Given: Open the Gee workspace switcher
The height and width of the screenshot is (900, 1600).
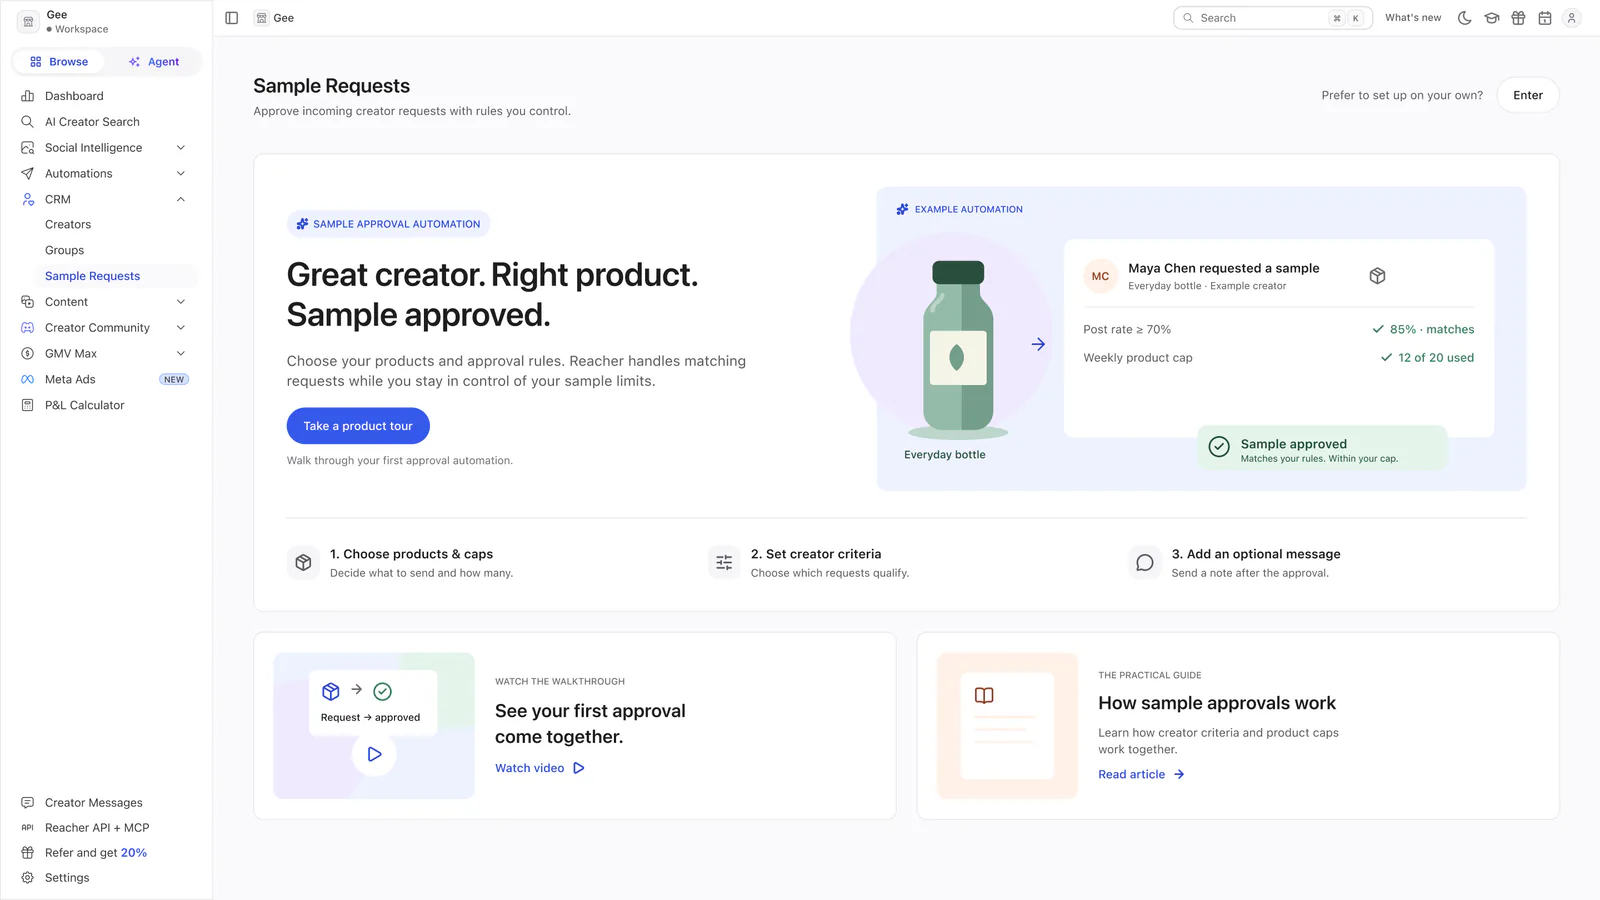Looking at the screenshot, I should pos(106,21).
